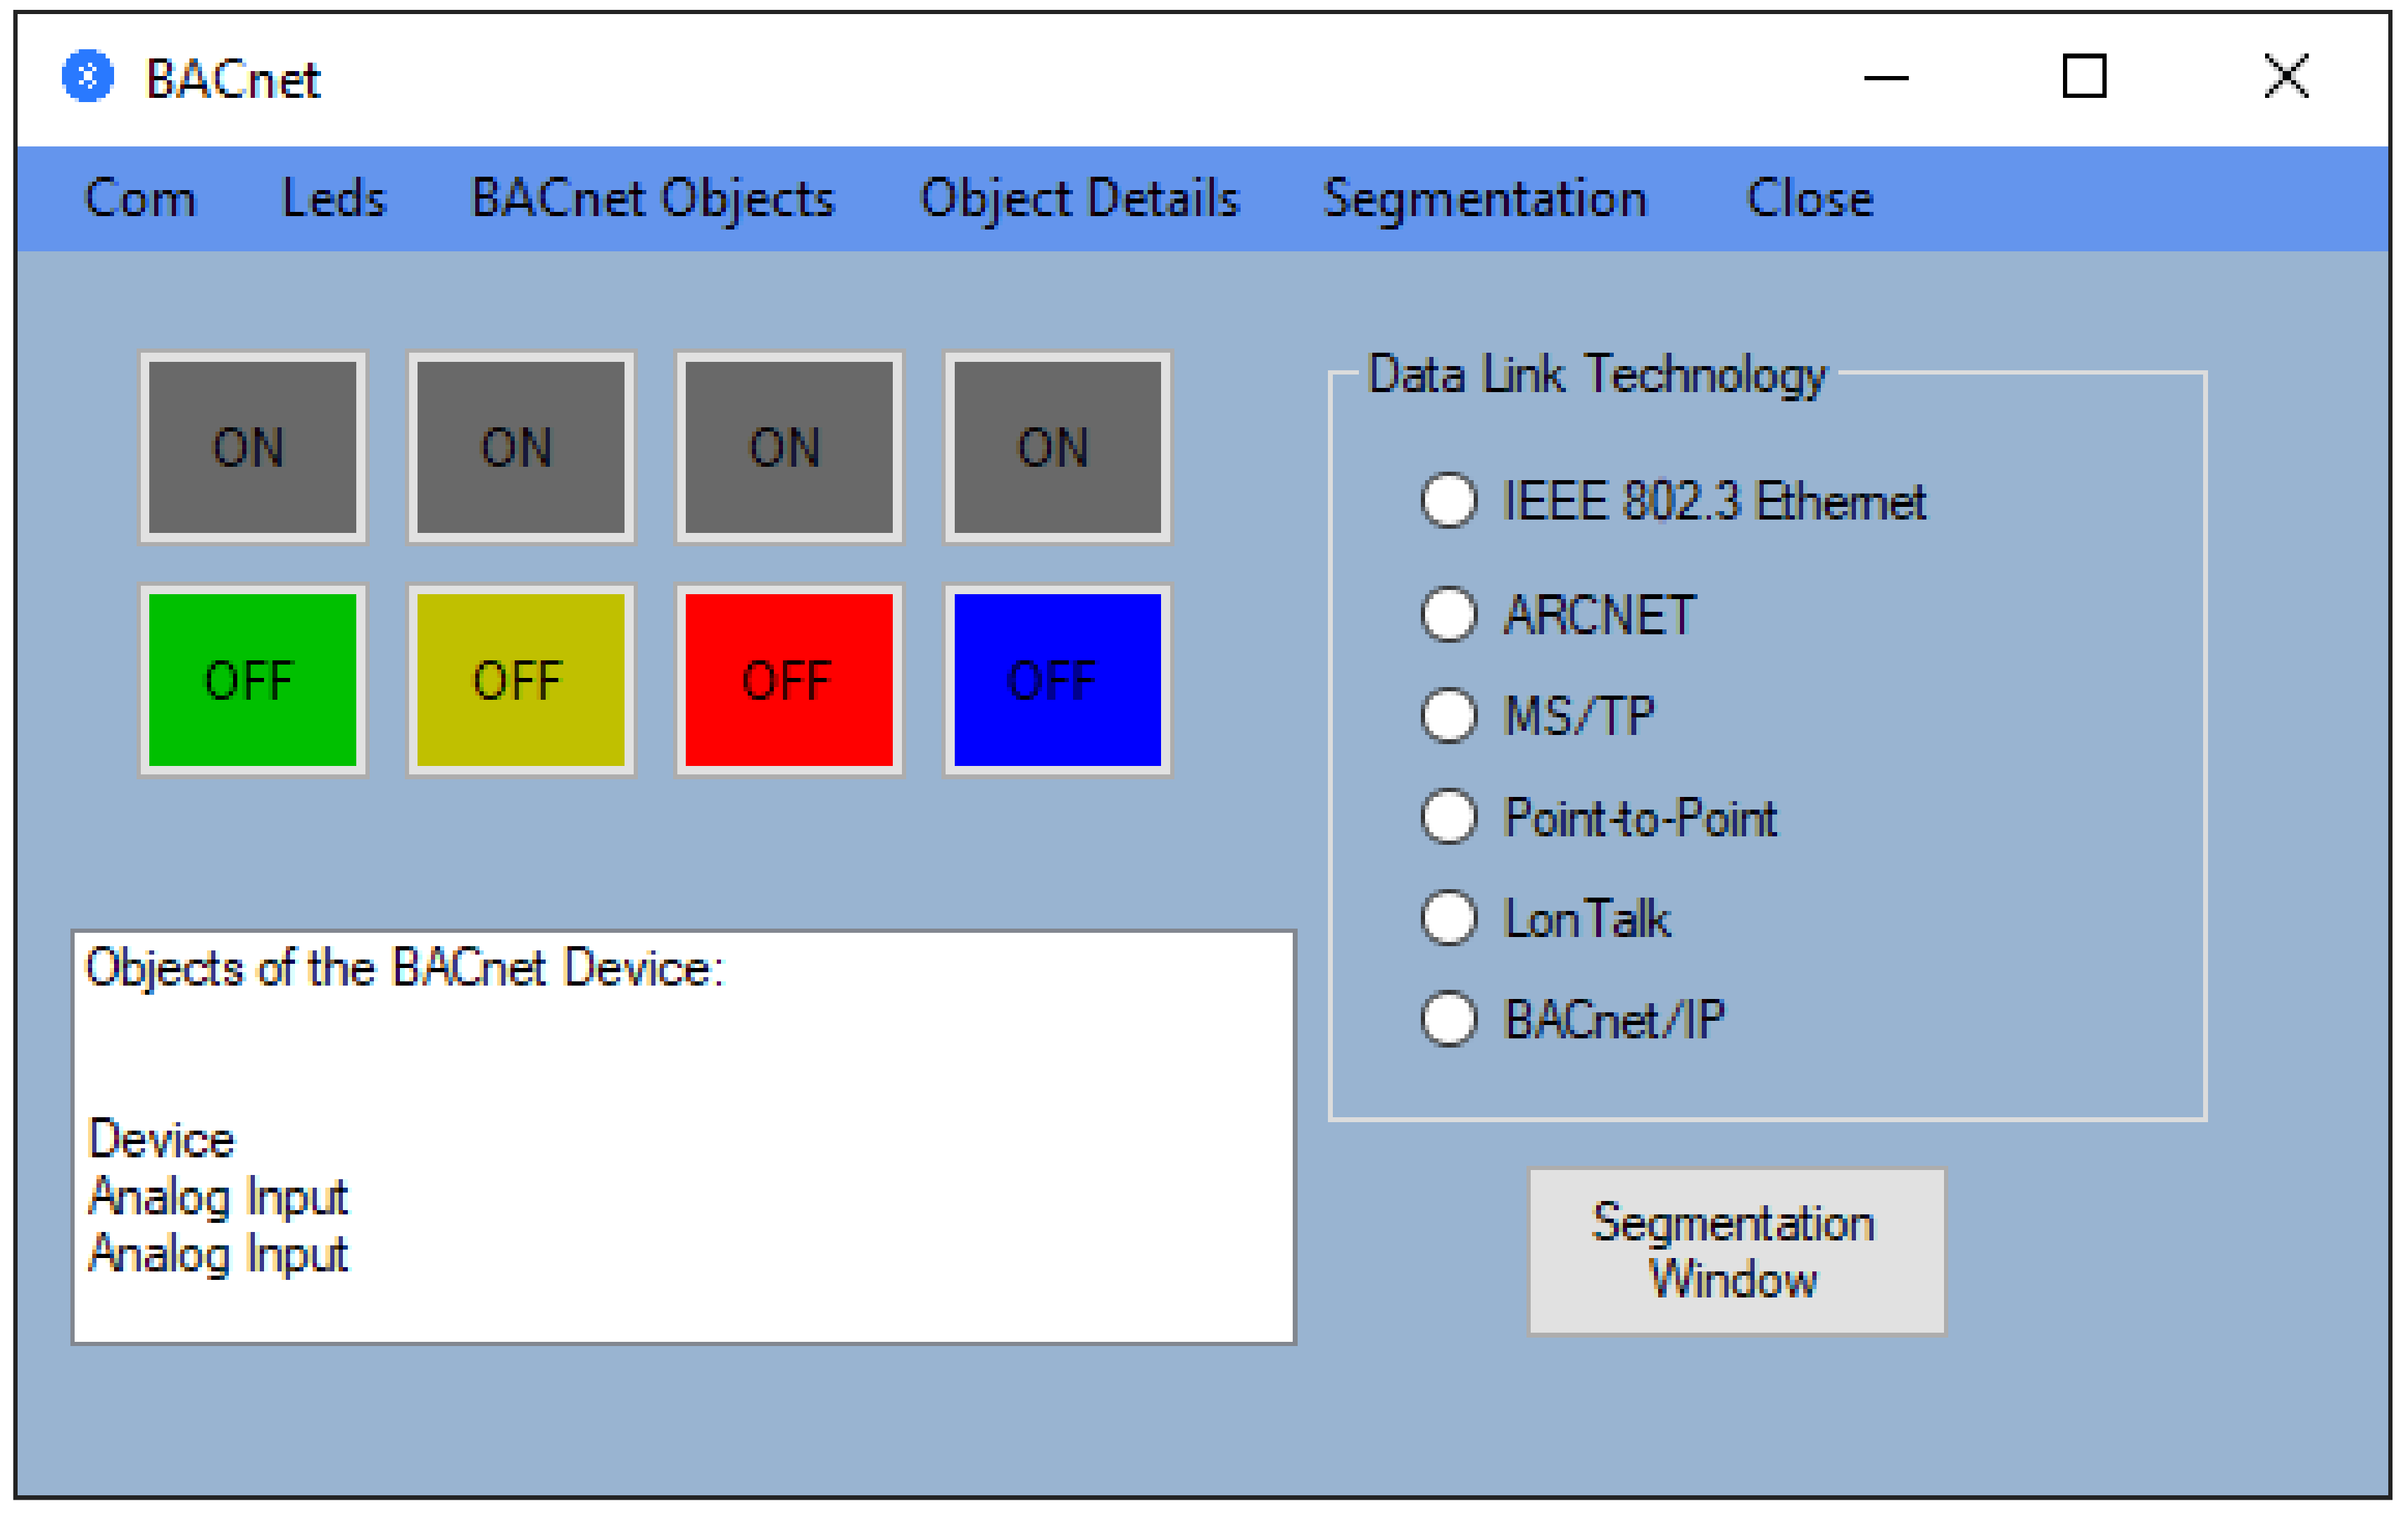This screenshot has height=1515, width=2408.
Task: Turn off the green LED
Action: point(252,680)
